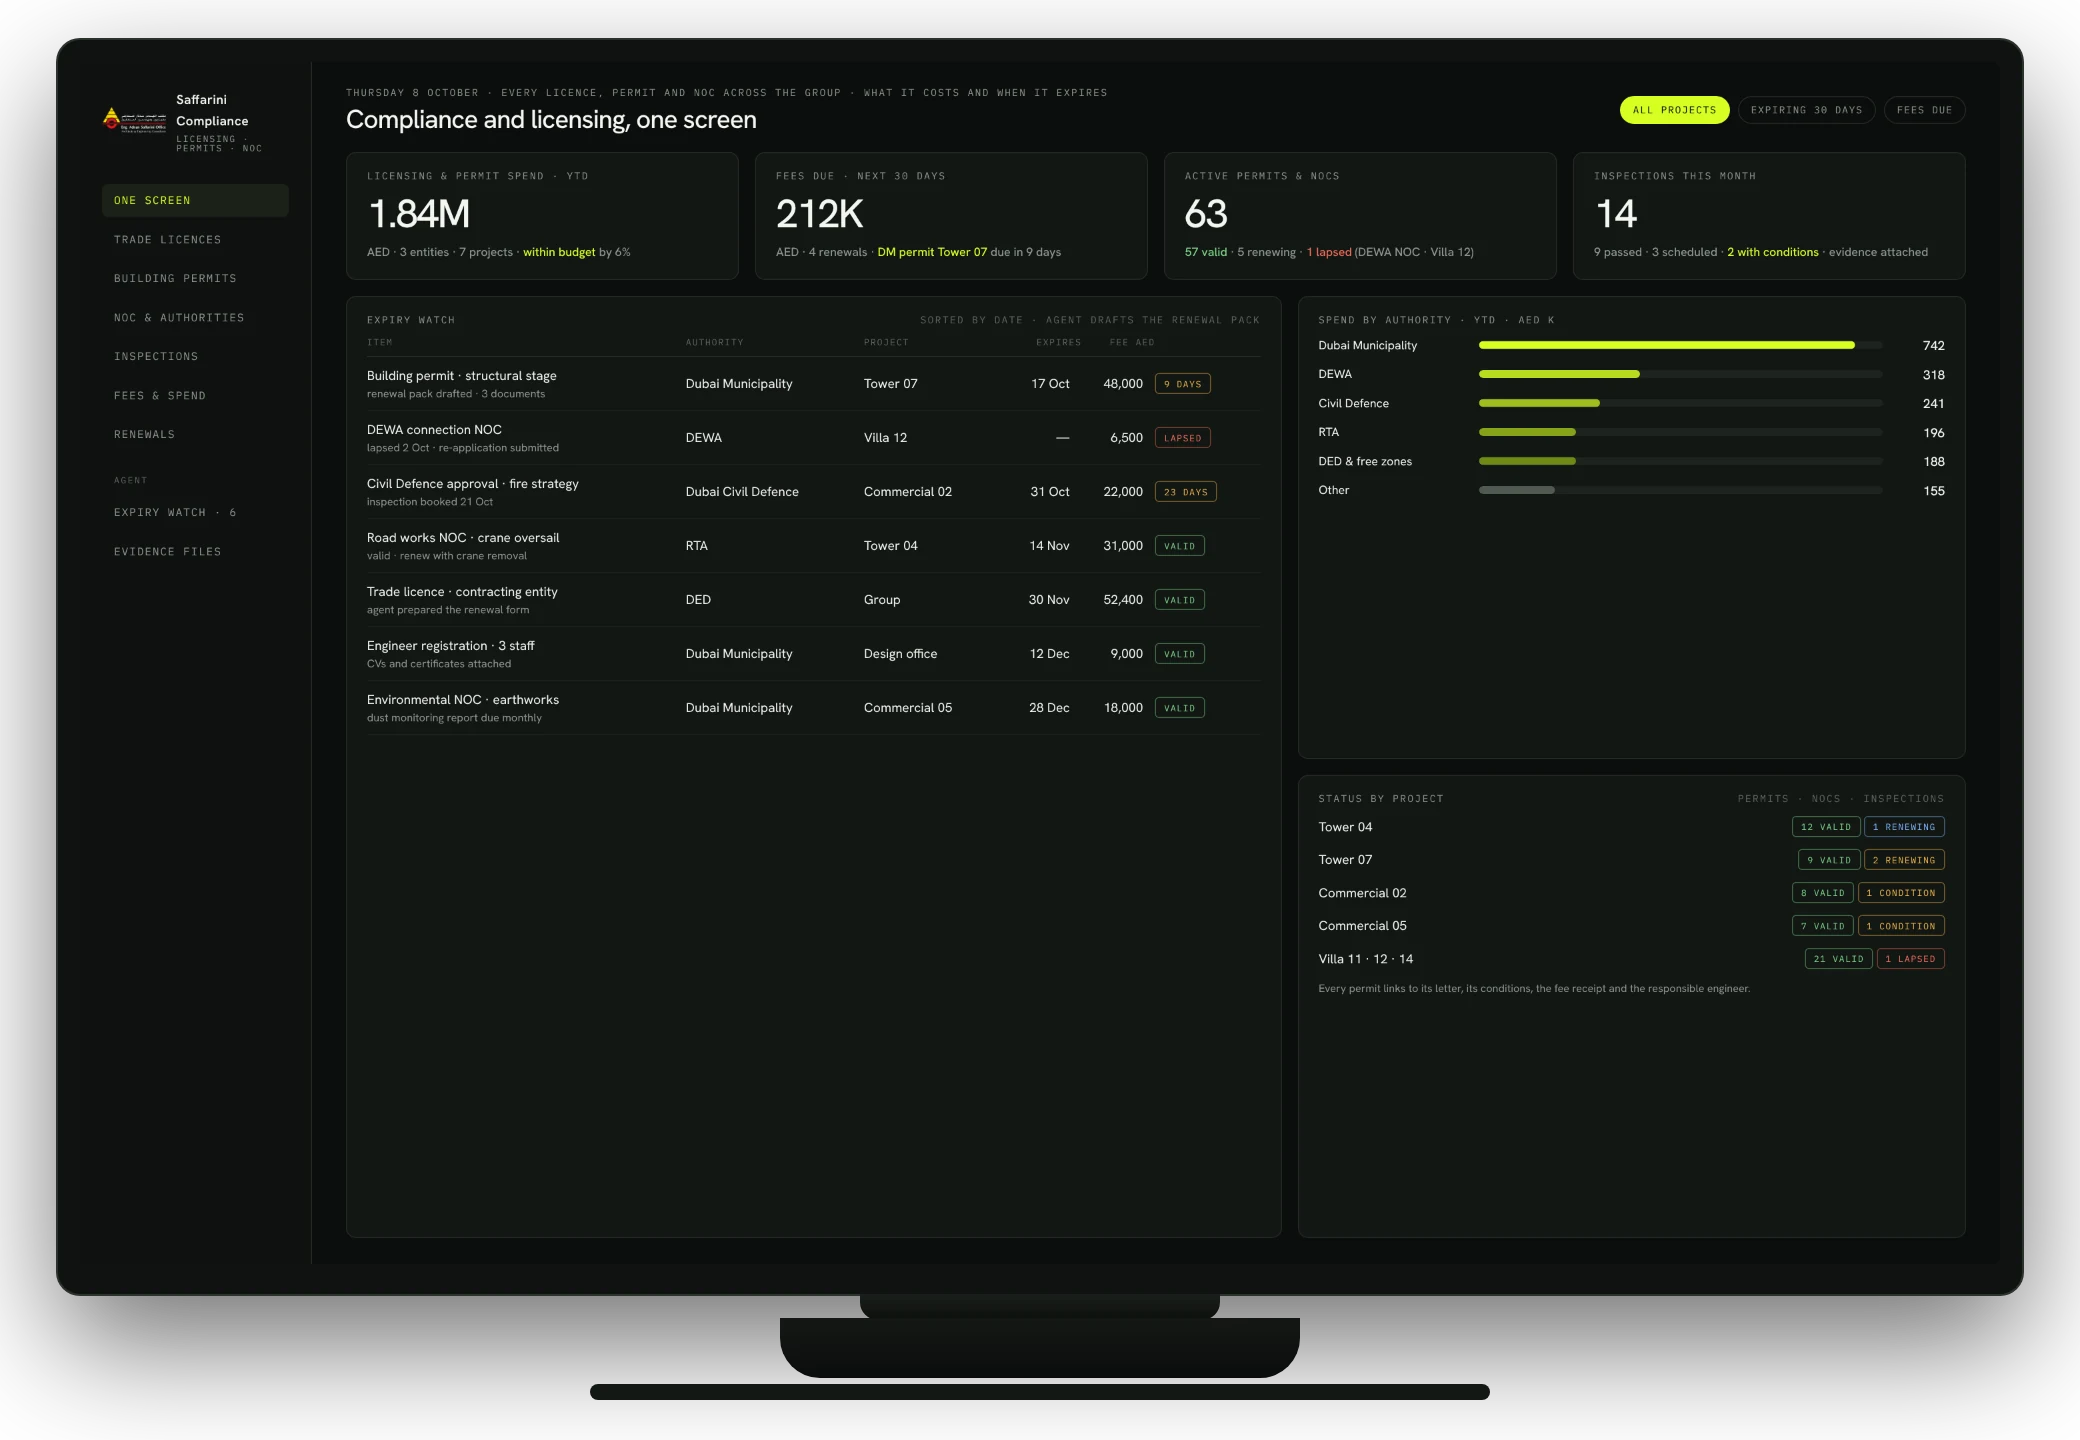The image size is (2080, 1440).
Task: Select Trade licence · contracting entity row
Action: point(813,600)
